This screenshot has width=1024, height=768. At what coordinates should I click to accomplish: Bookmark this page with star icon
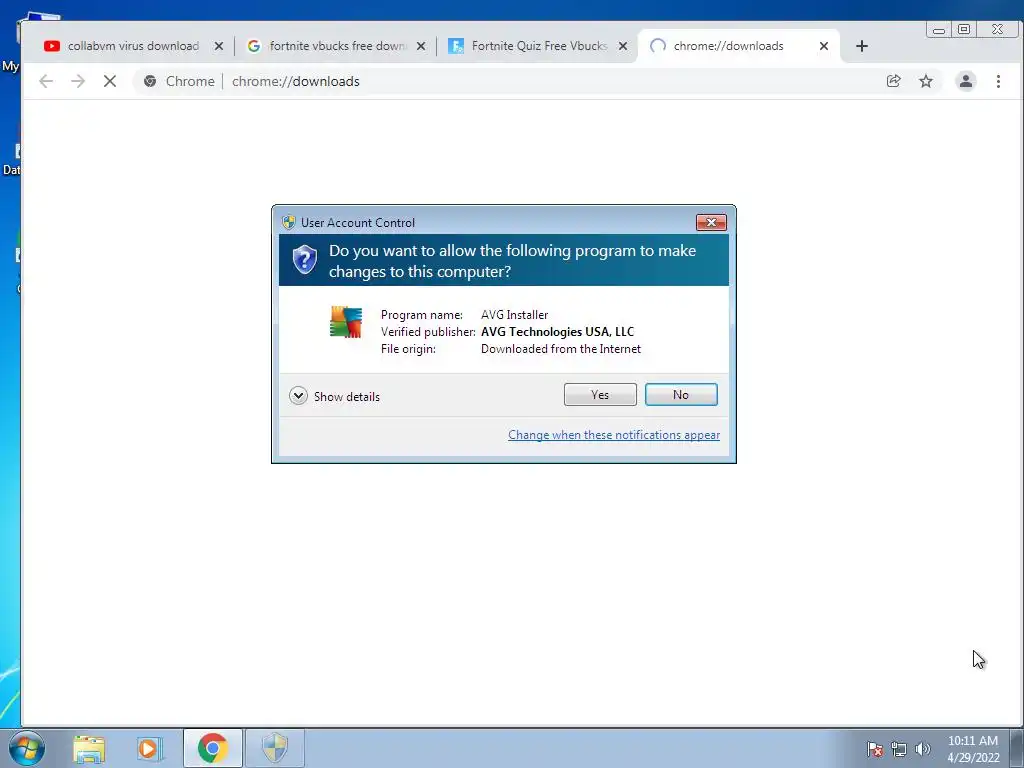point(925,81)
